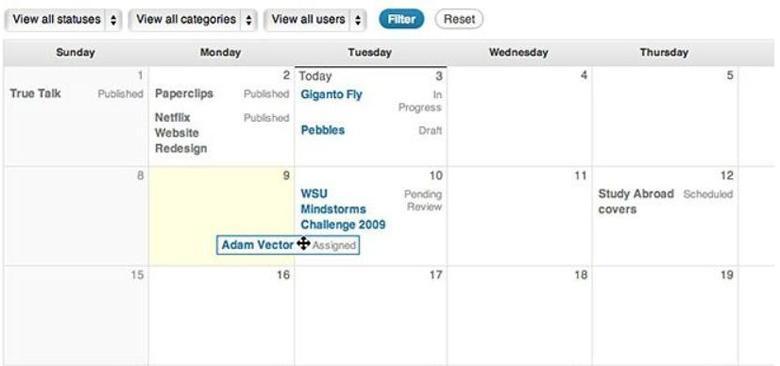Open the Giganto Fly post
The image size is (780, 366).
click(331, 94)
